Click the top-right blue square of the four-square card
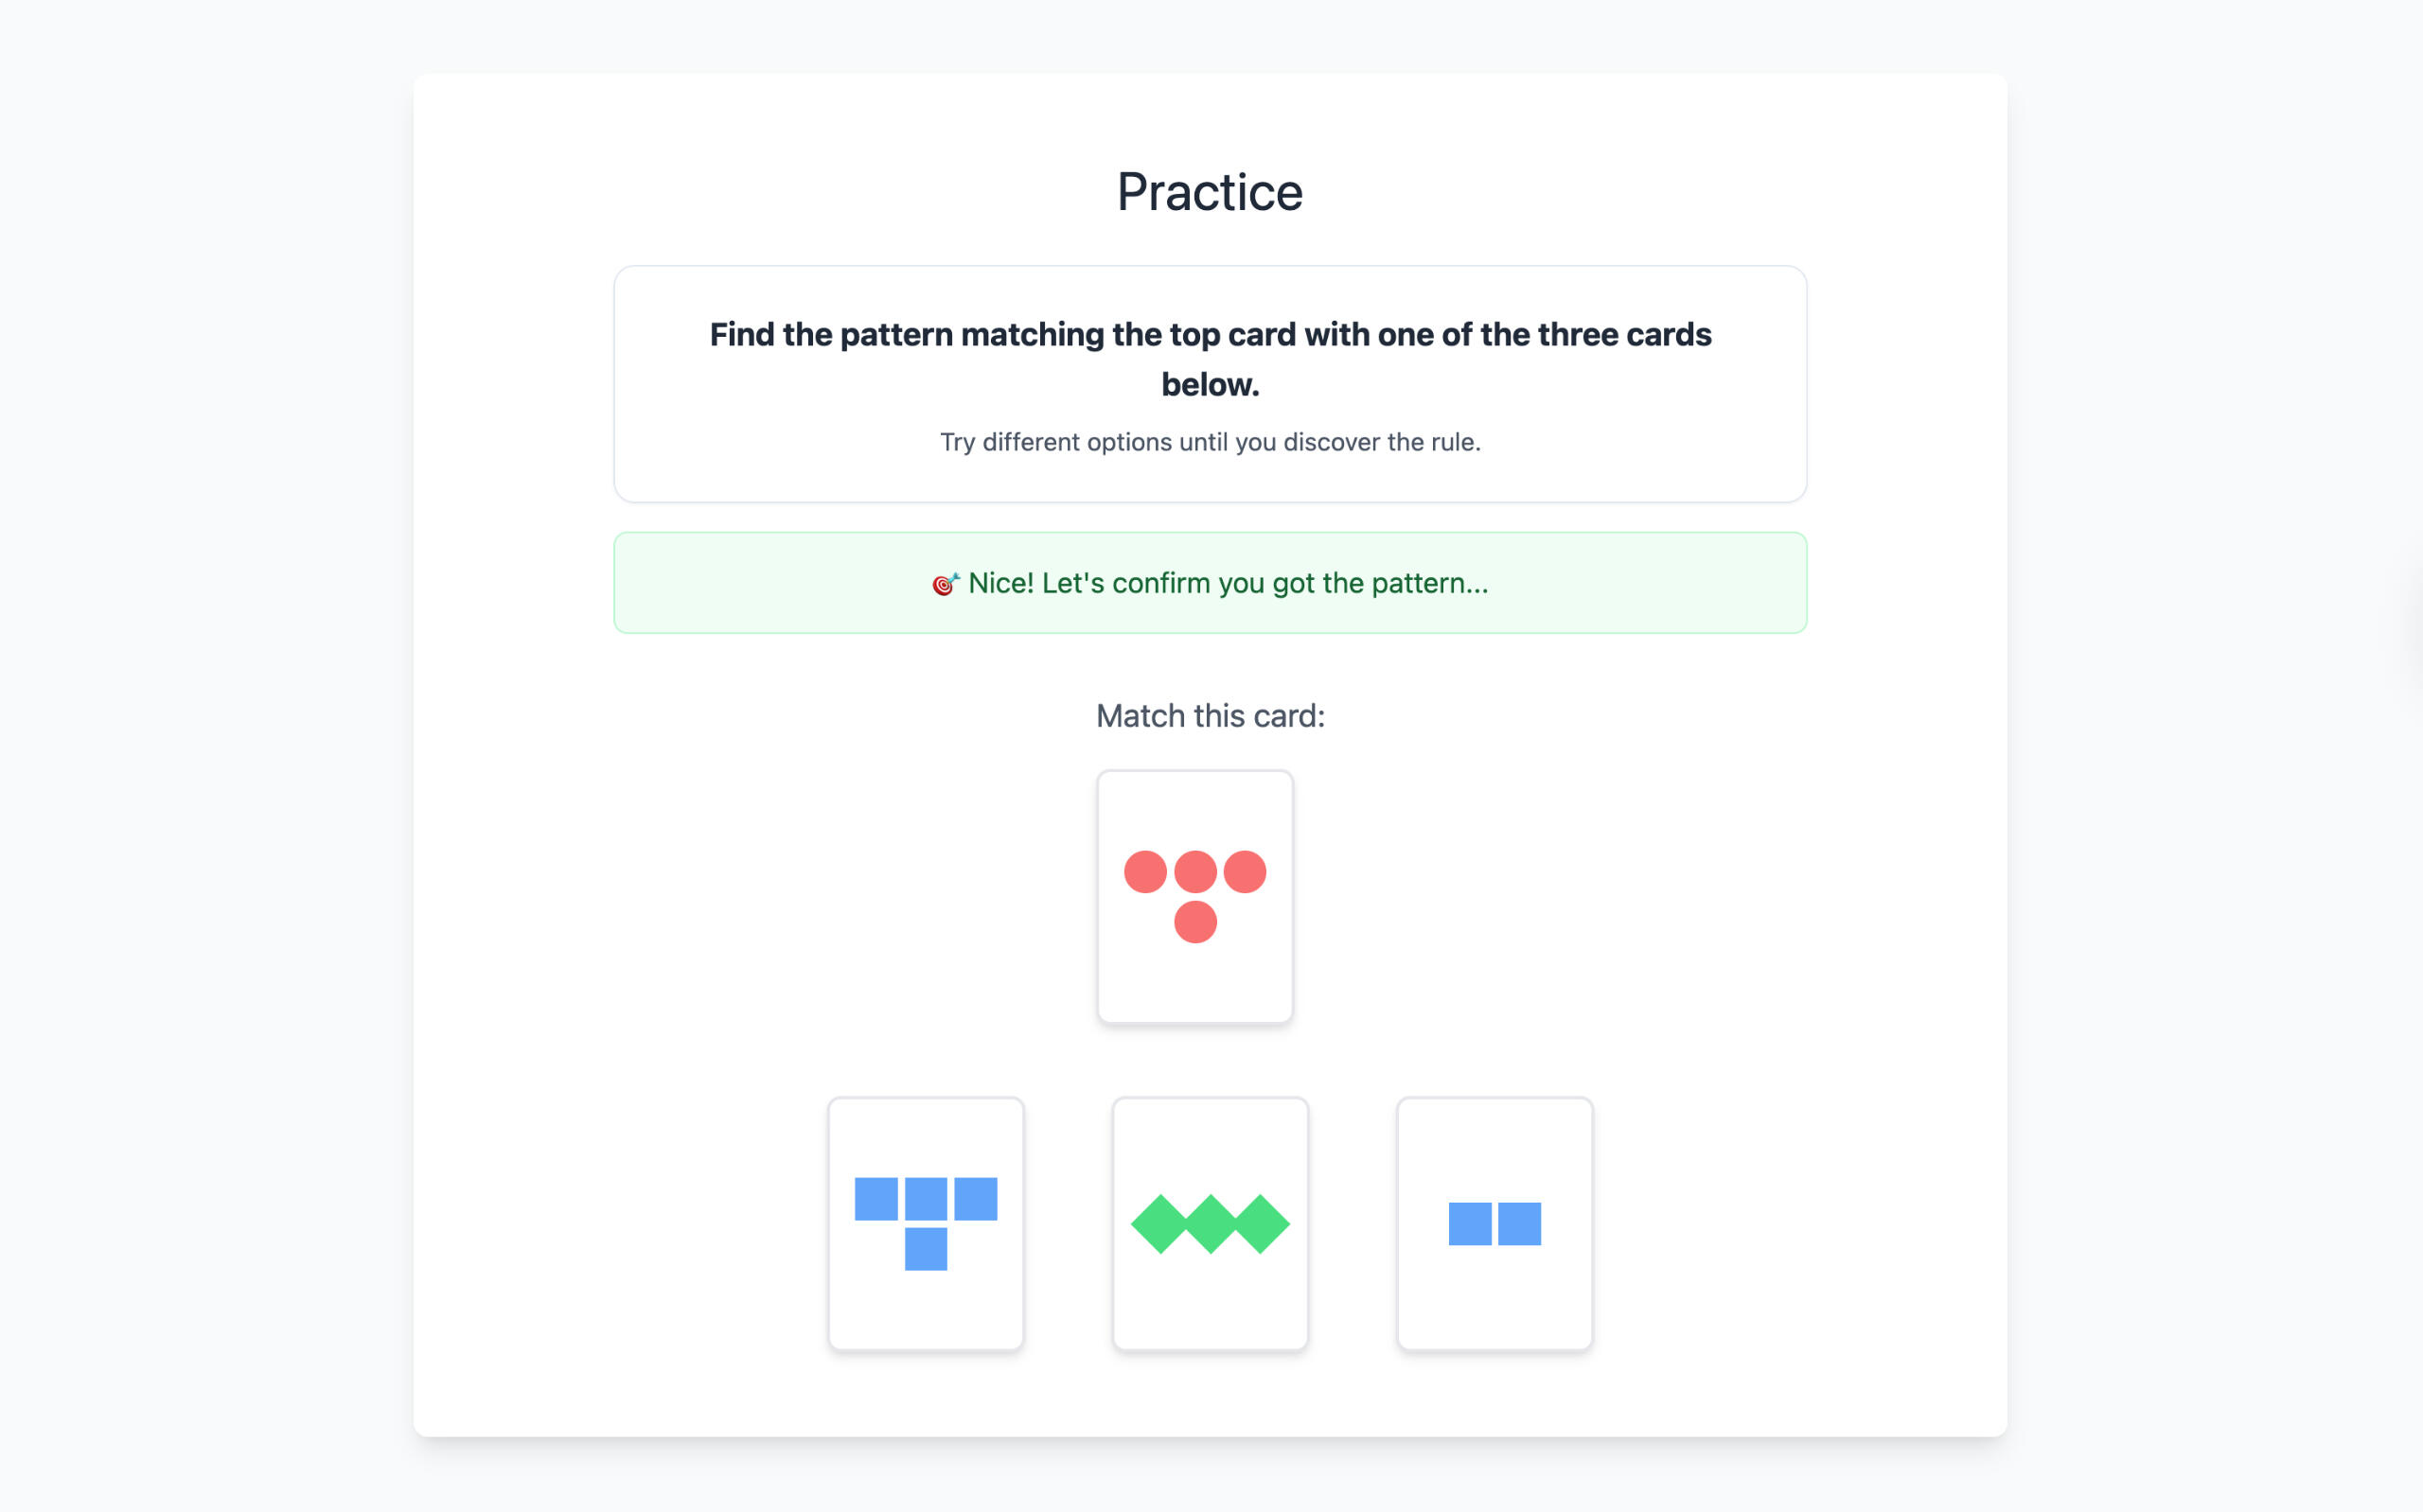This screenshot has width=2423, height=1512. click(x=975, y=1199)
